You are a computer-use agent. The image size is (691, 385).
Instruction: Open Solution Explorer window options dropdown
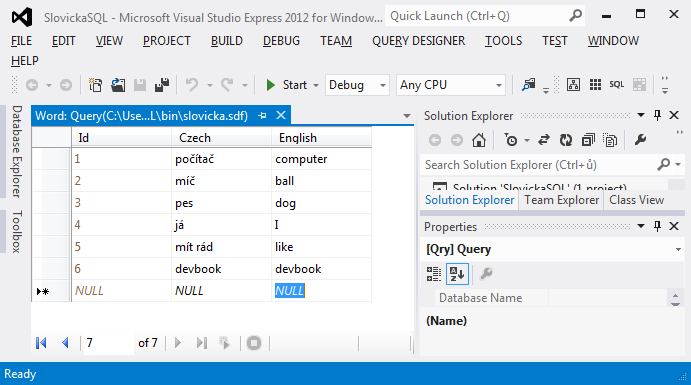[x=641, y=115]
